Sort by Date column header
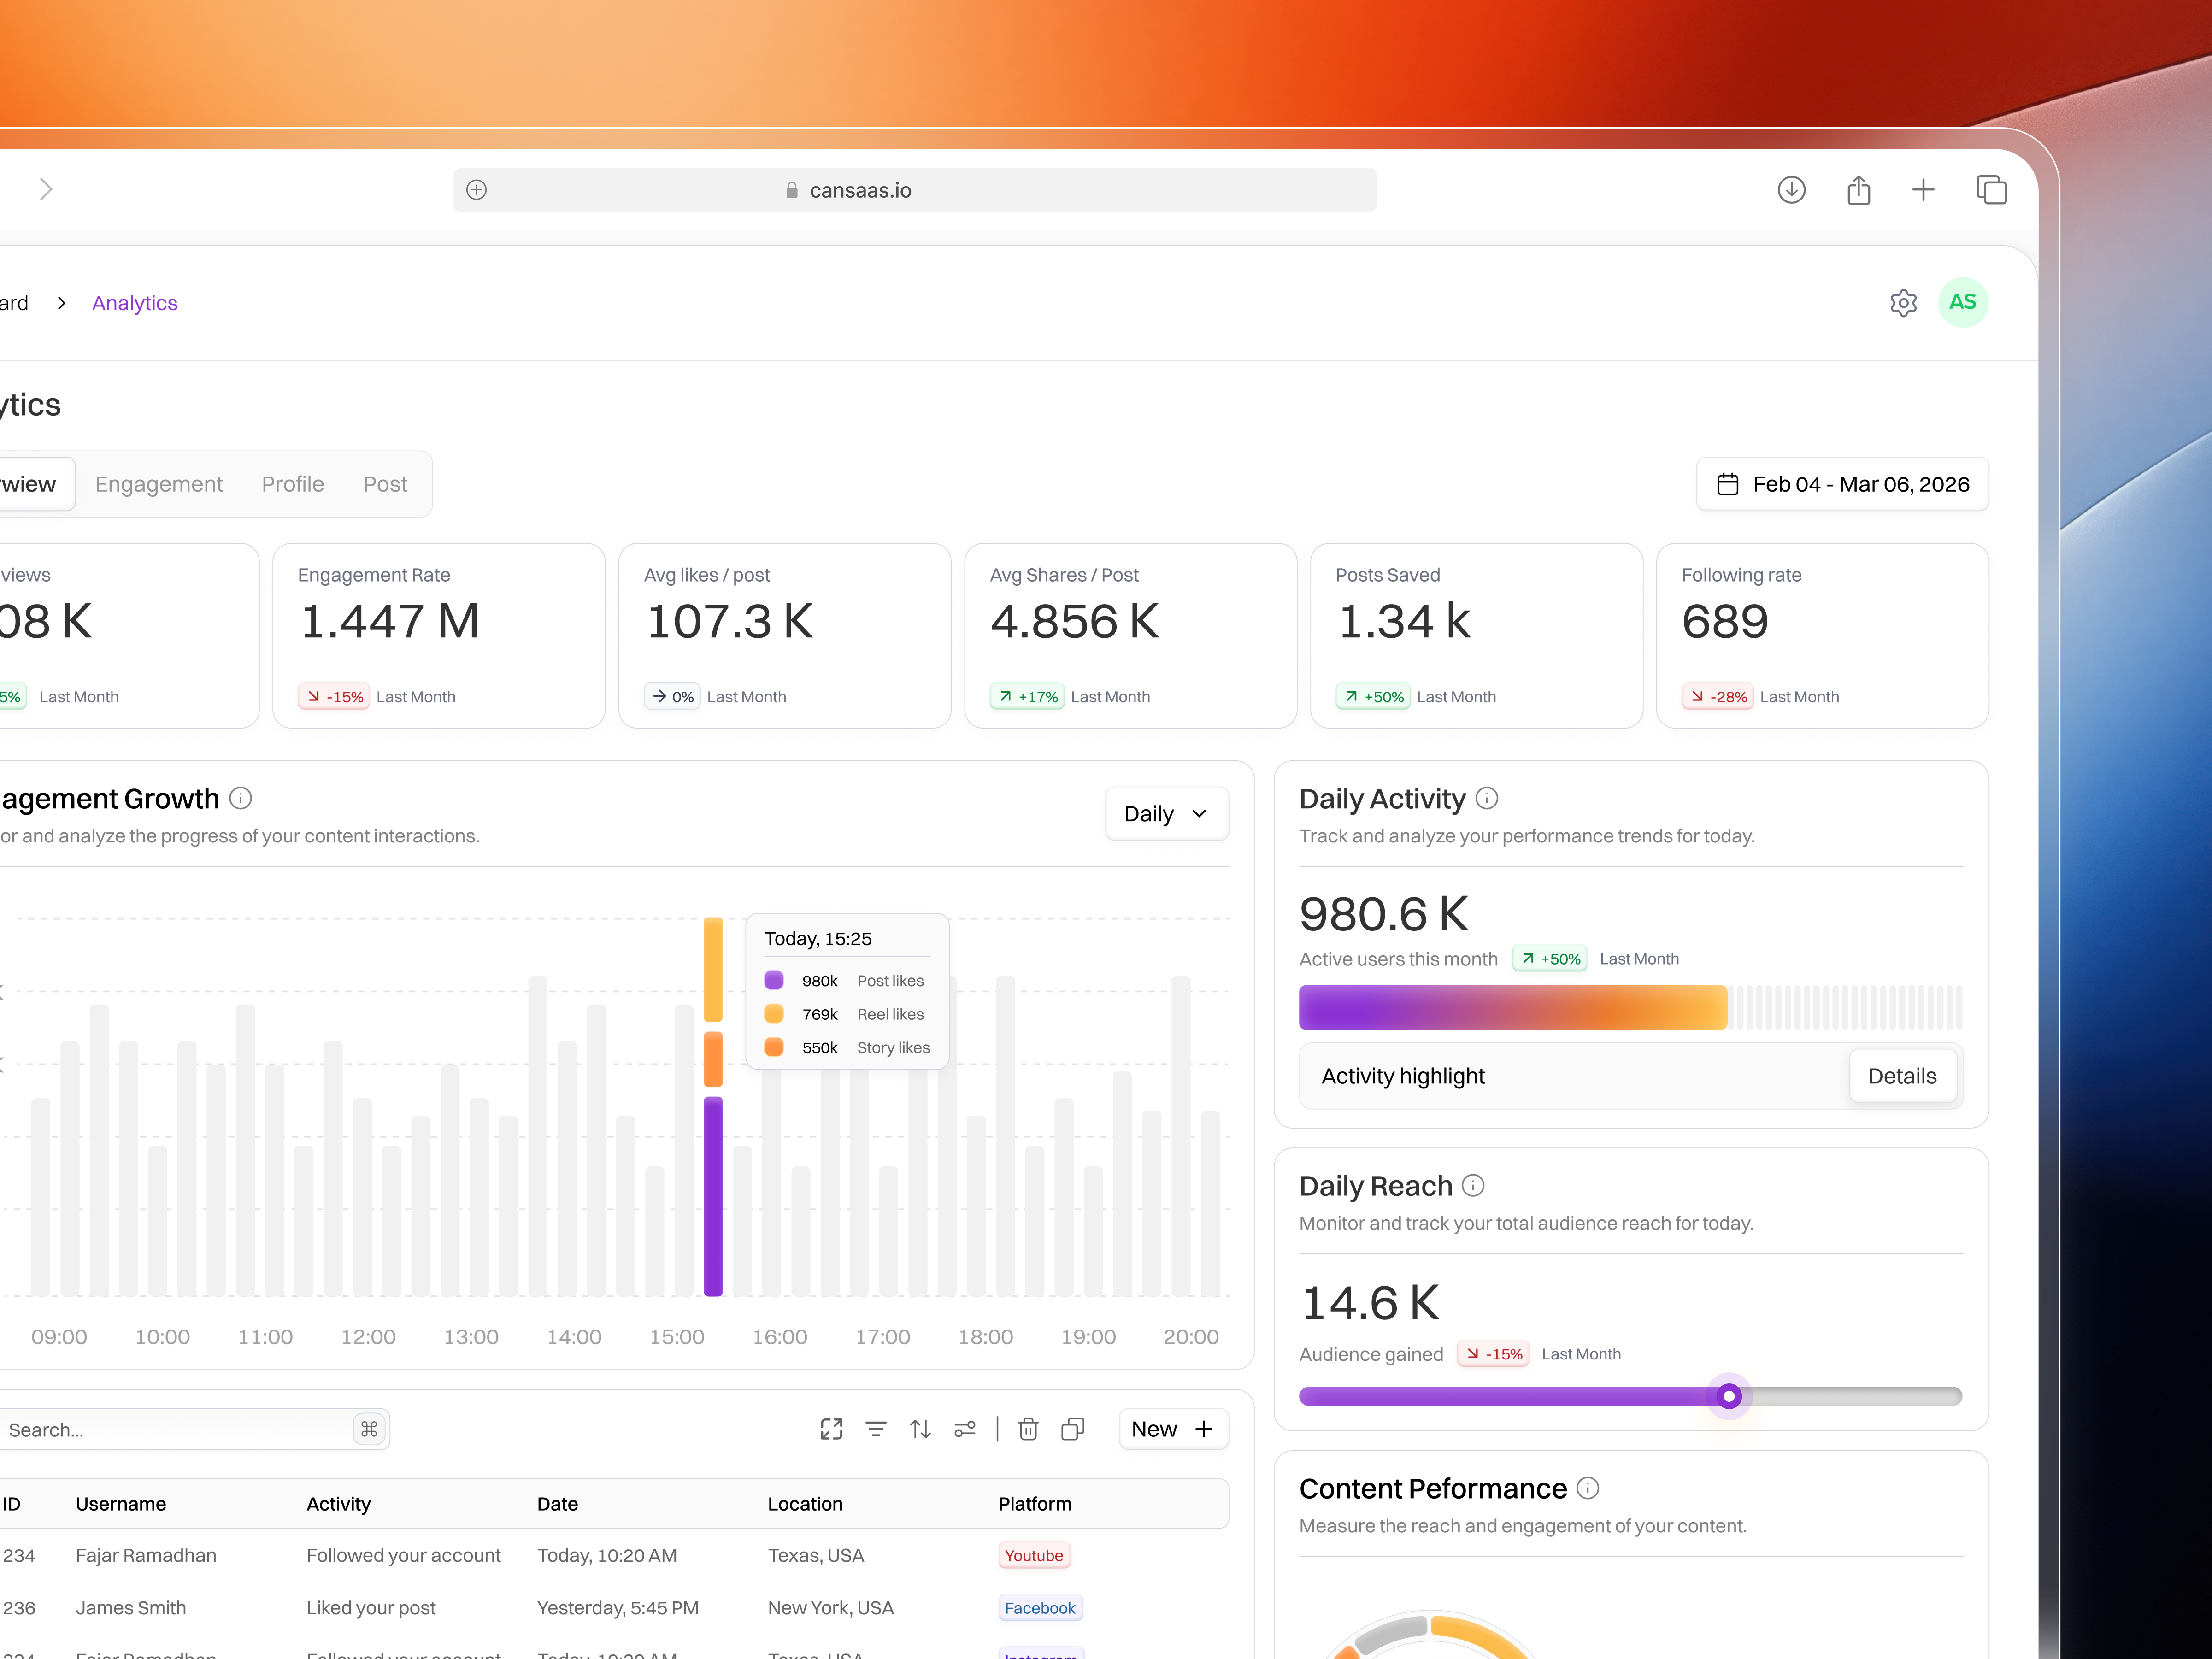The width and height of the screenshot is (2212, 1659). (558, 1504)
